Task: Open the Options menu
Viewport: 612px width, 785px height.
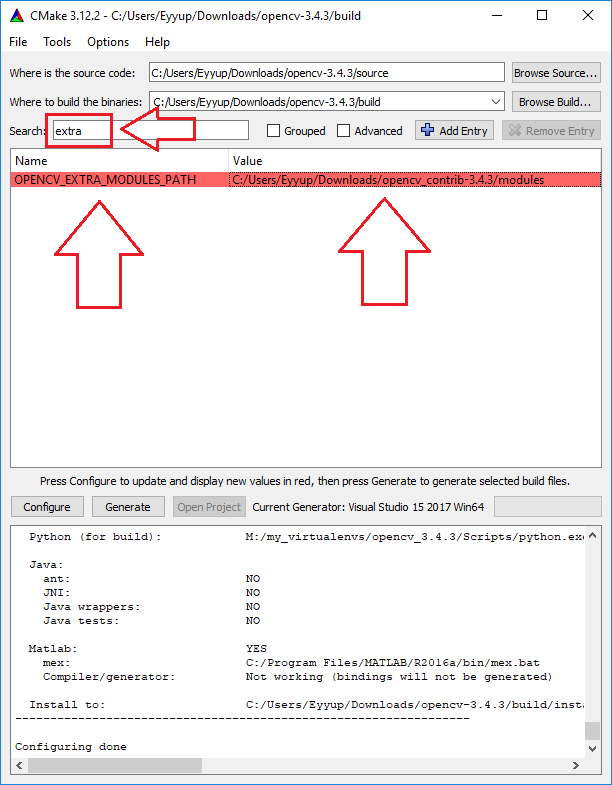Action: tap(108, 42)
